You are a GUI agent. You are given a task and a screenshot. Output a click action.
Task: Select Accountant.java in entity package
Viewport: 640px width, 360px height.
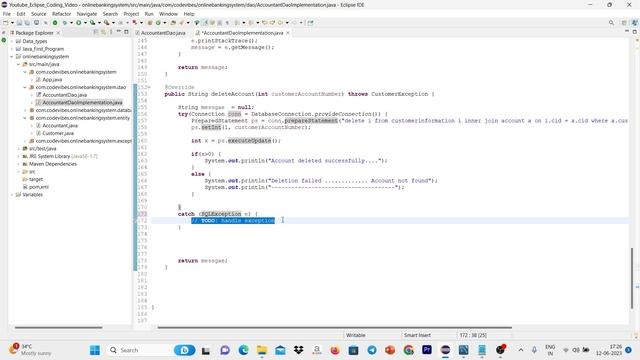(60, 126)
